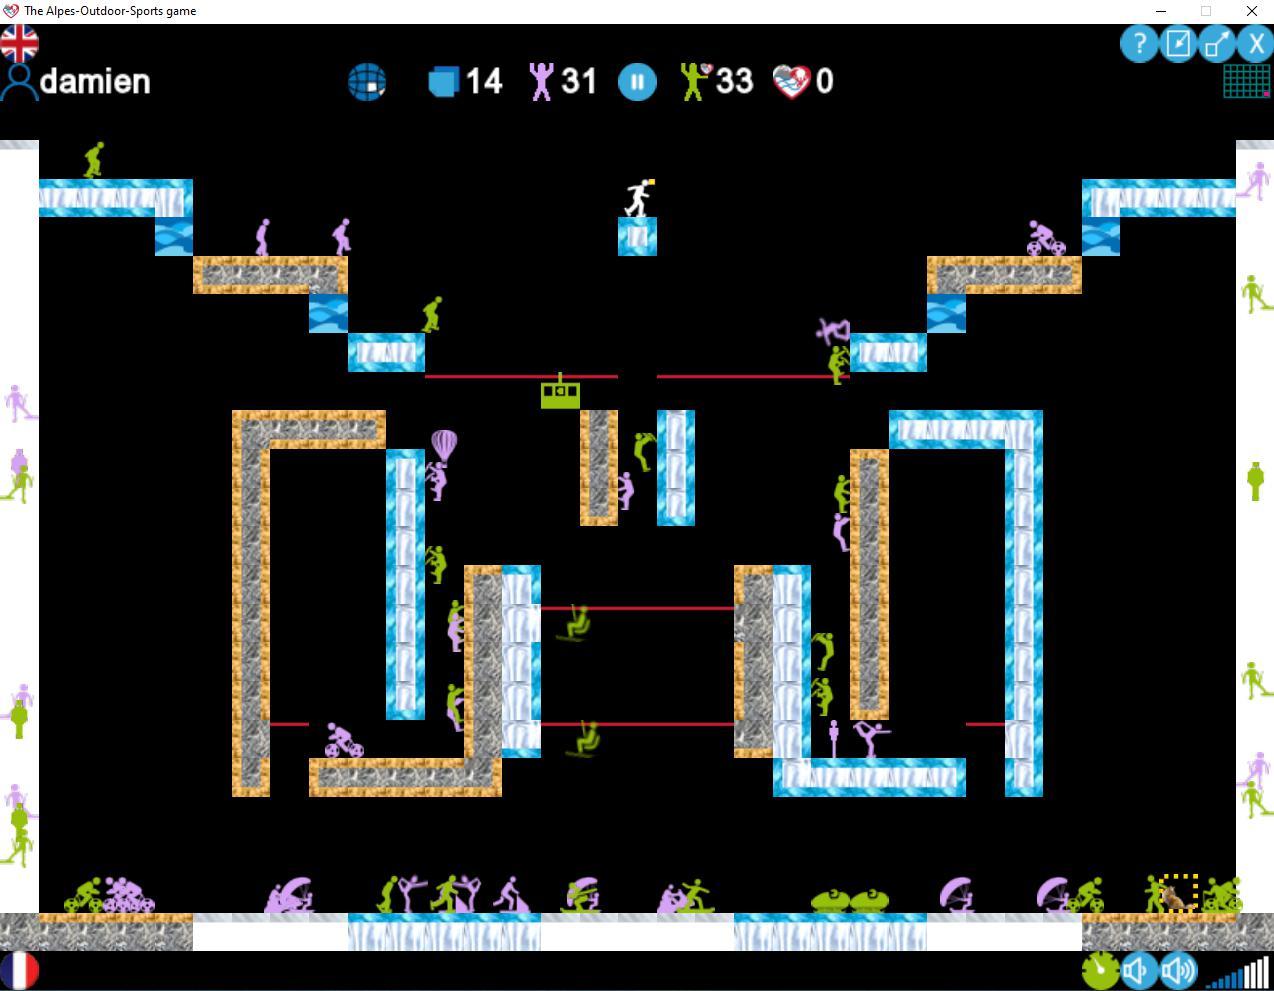Click the purple hot air balloon
1274x991 pixels.
coord(444,446)
